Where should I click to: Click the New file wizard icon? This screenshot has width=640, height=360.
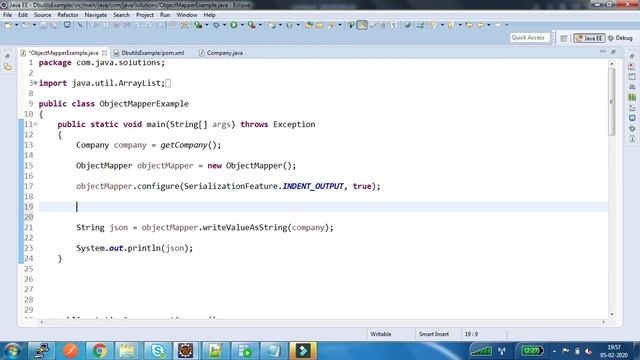[x=7, y=25]
